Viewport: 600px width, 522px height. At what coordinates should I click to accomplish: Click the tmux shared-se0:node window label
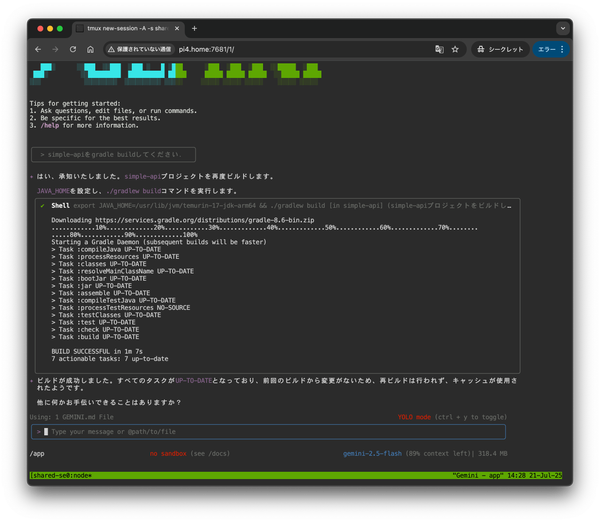62,475
